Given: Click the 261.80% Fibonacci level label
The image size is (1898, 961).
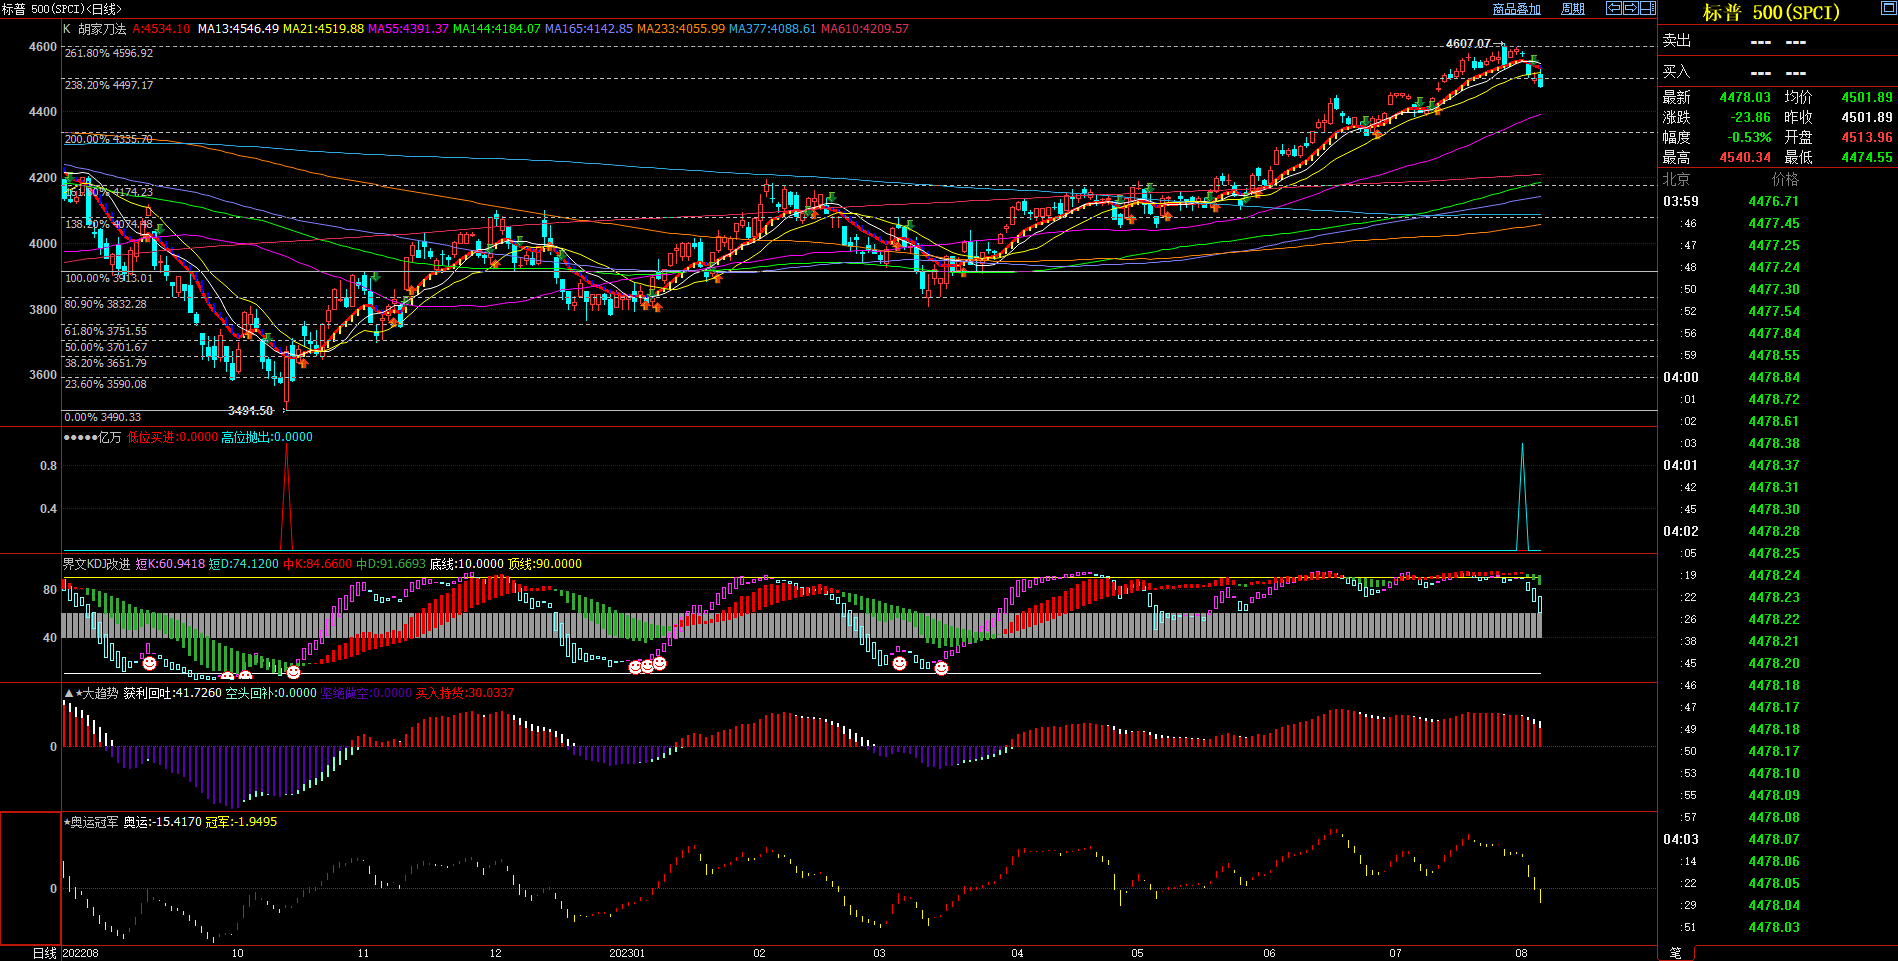Looking at the screenshot, I should point(109,53).
